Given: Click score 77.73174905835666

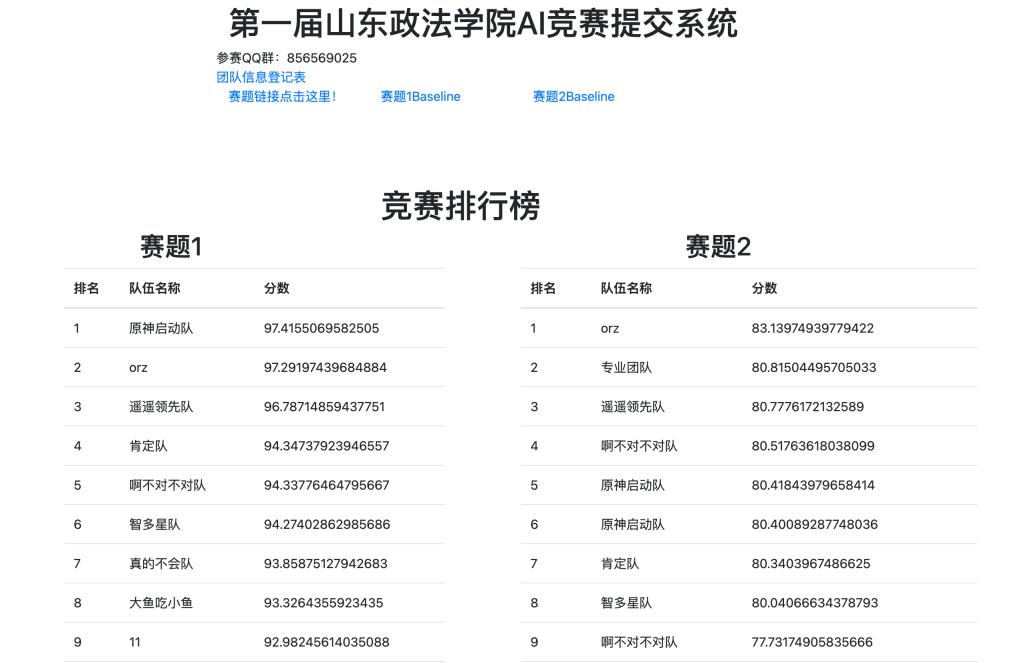Looking at the screenshot, I should pyautogui.click(x=812, y=642).
